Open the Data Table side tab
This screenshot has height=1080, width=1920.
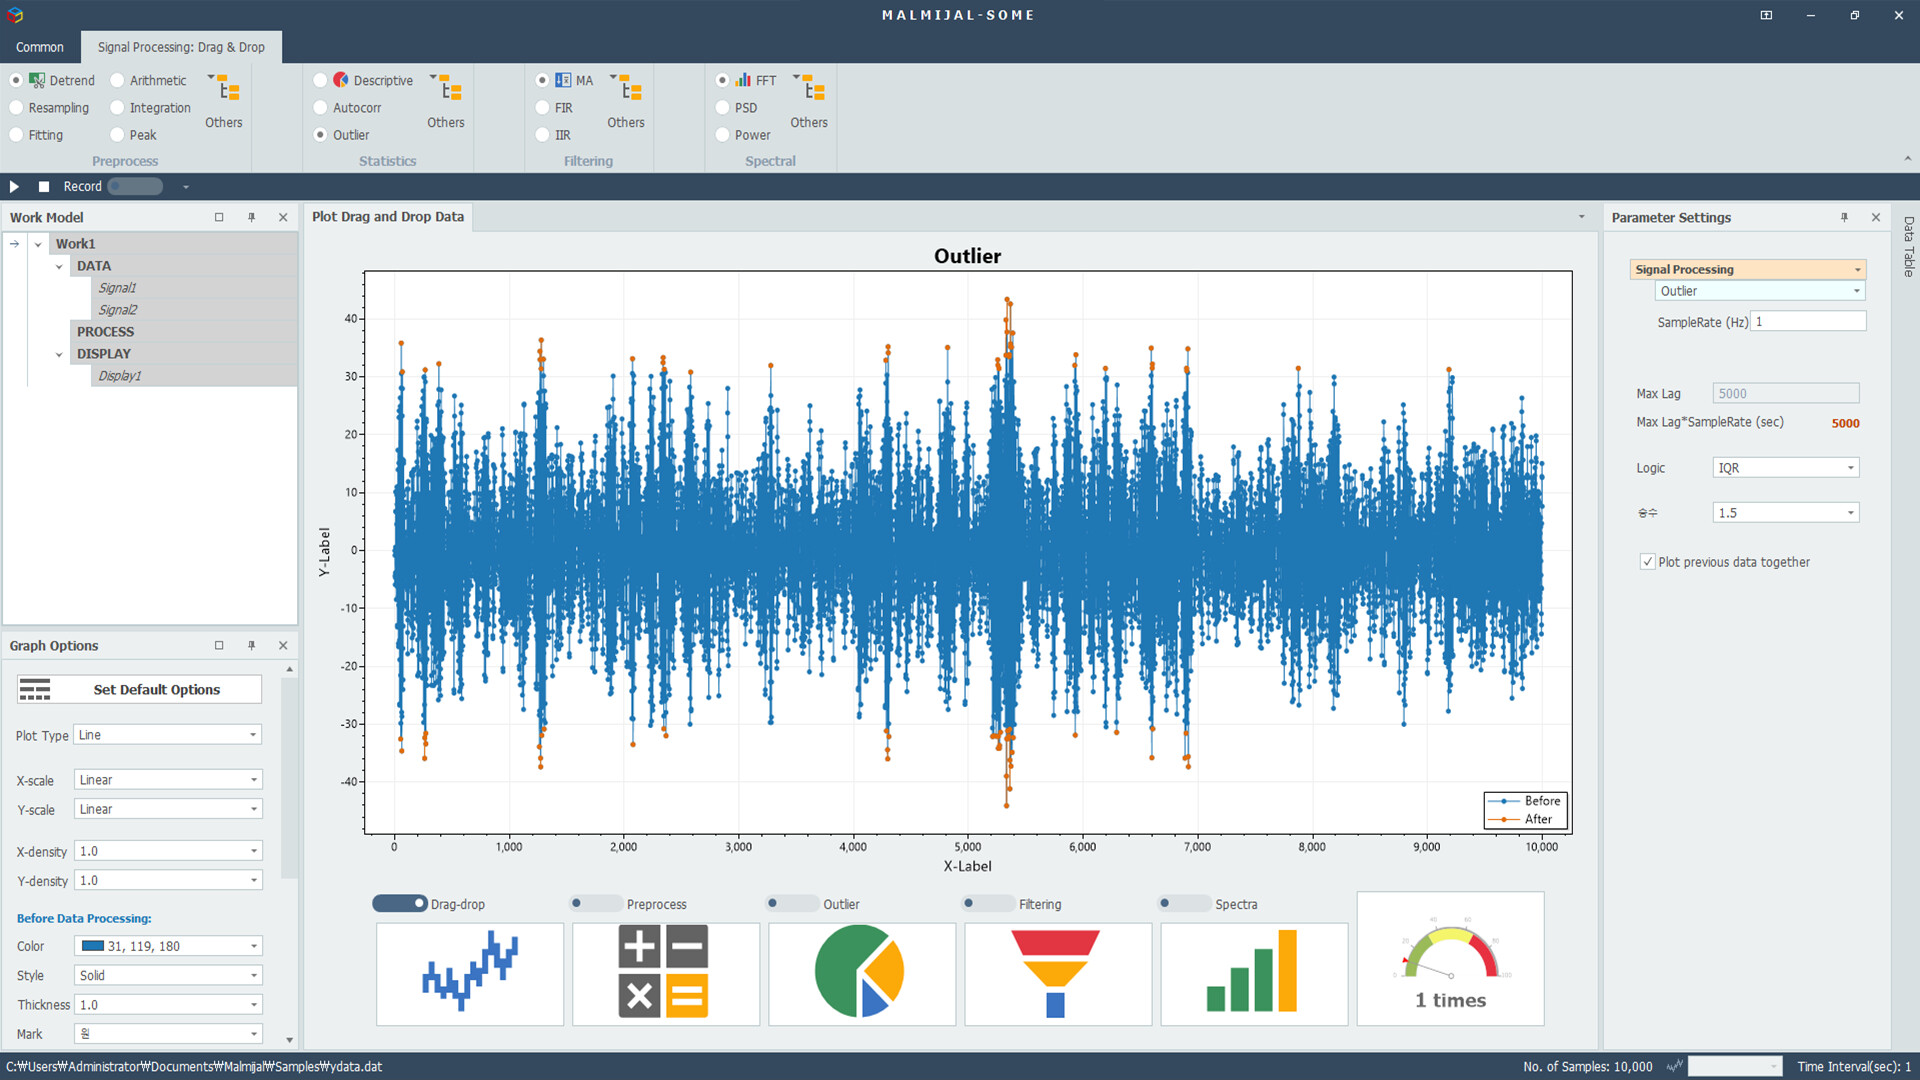click(1908, 247)
